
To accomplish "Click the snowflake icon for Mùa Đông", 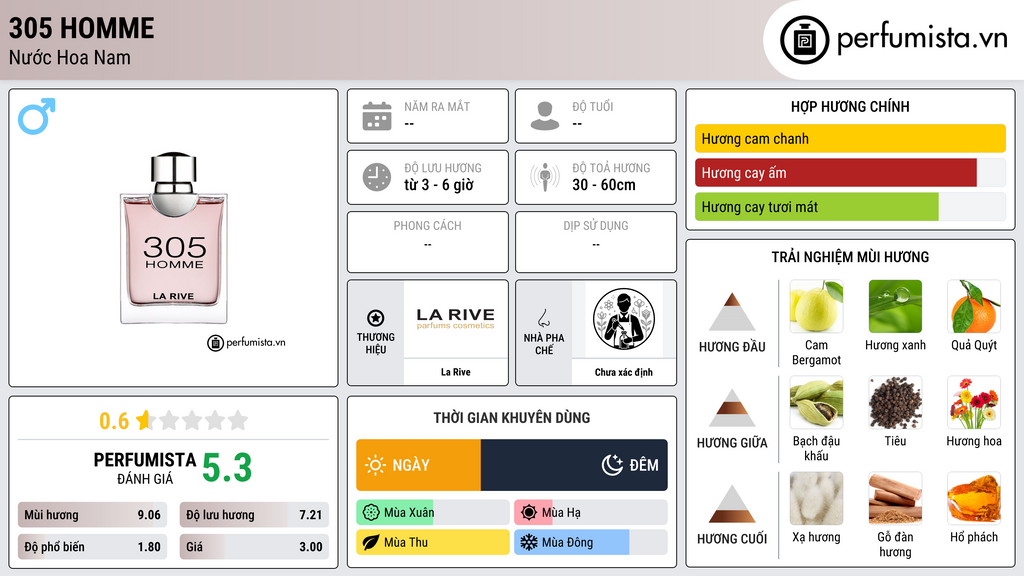I will tap(529, 542).
